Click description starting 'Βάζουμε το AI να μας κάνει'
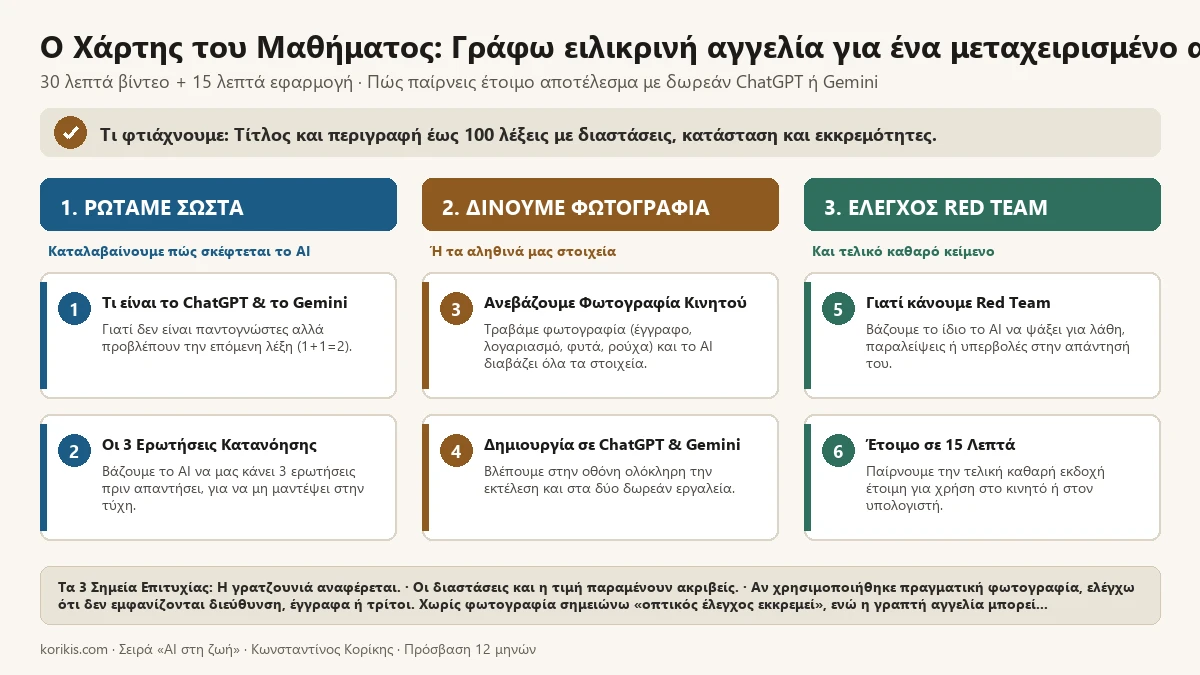1200x675 pixels. pyautogui.click(x=234, y=488)
